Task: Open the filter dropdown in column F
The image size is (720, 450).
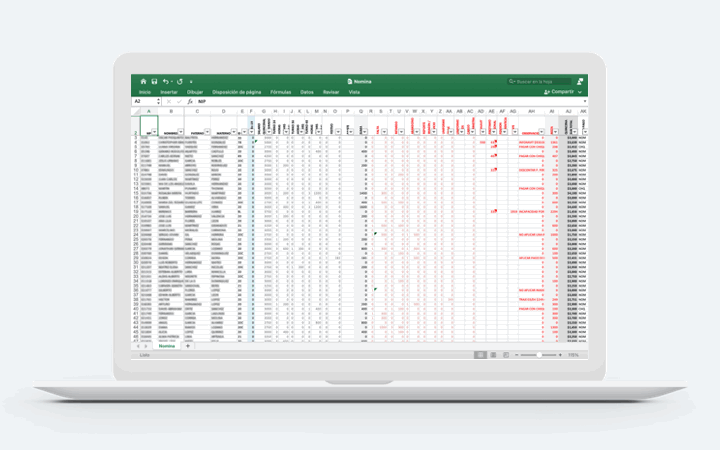Action: [x=251, y=132]
